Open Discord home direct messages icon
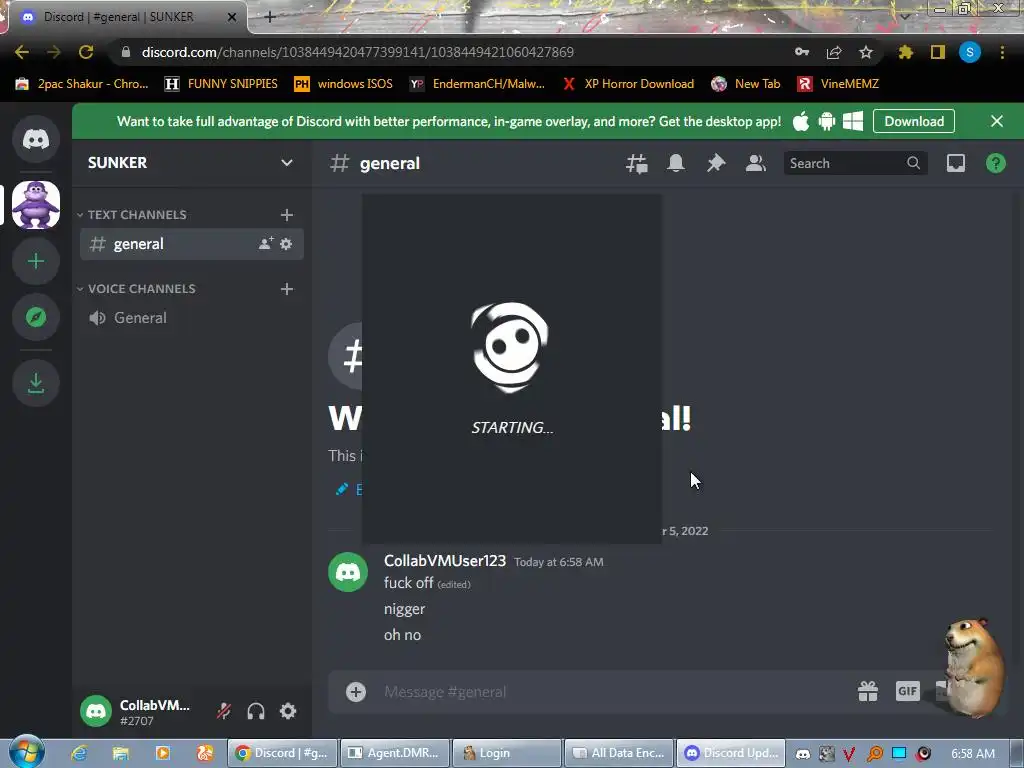The width and height of the screenshot is (1024, 768). pos(36,139)
